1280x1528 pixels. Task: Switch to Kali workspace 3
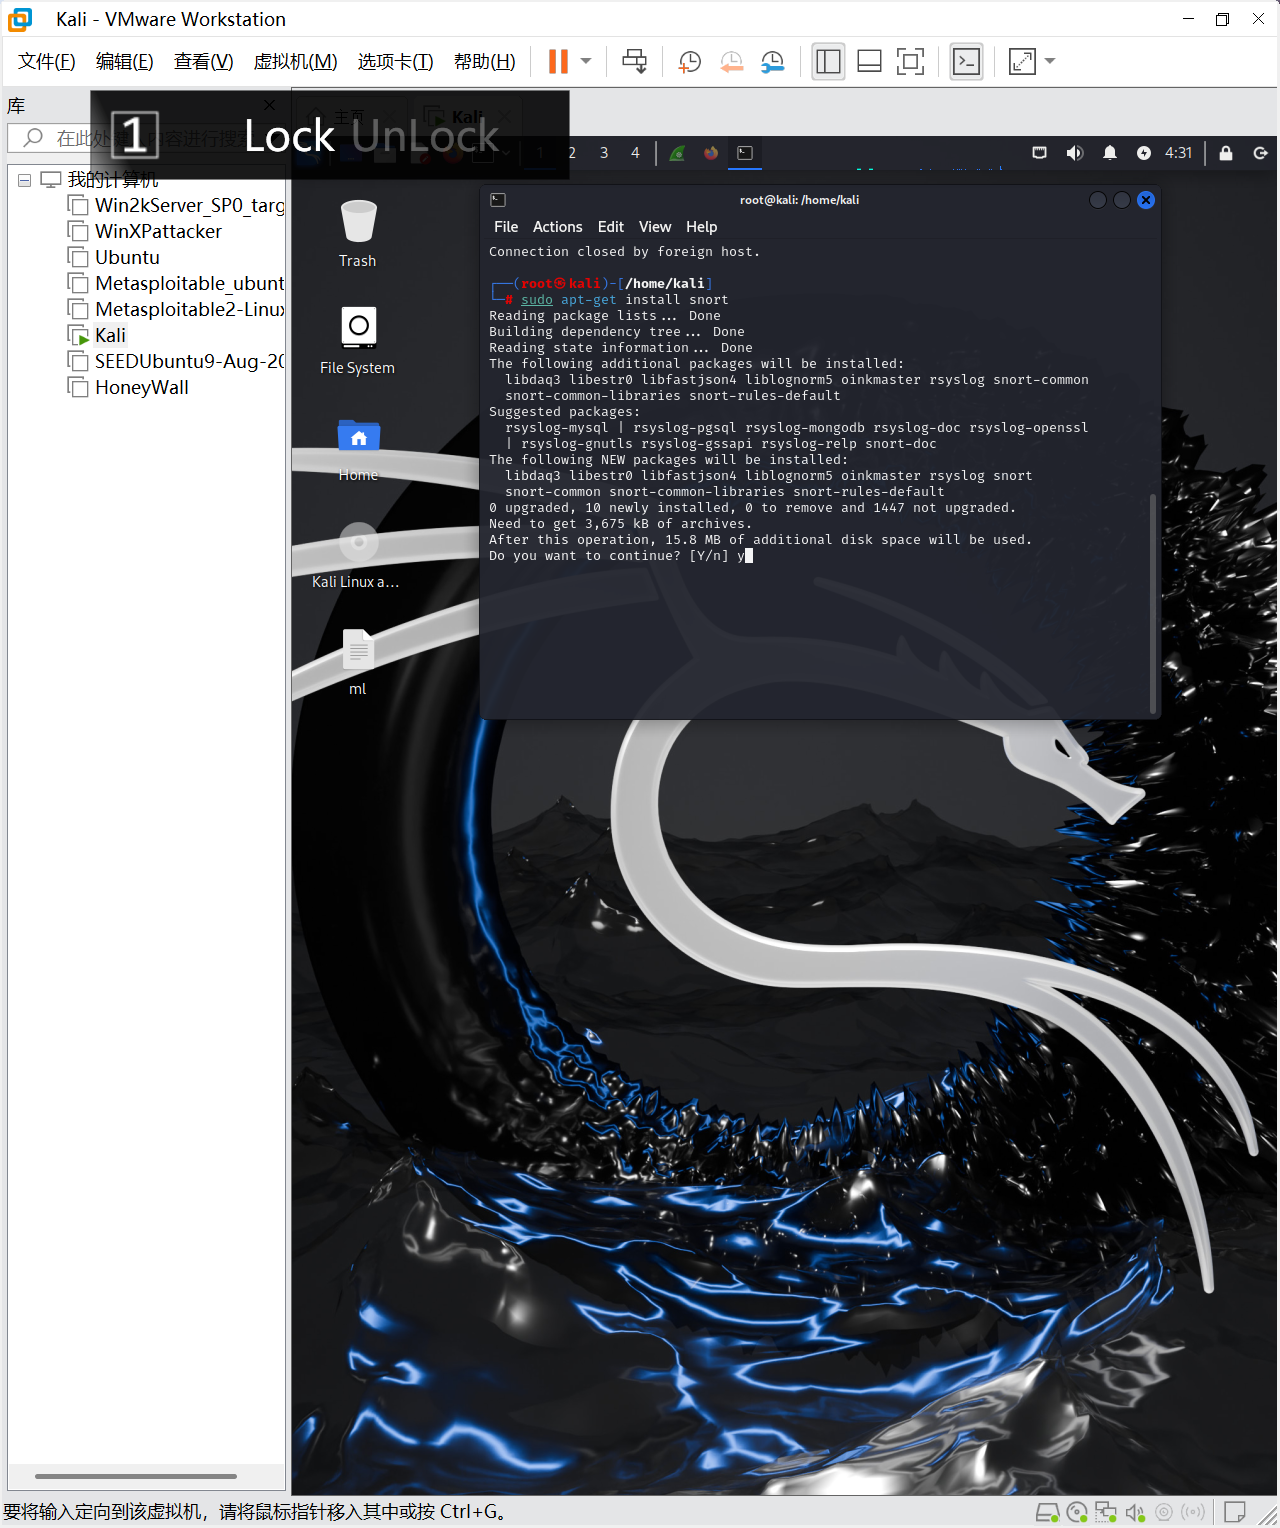pyautogui.click(x=604, y=153)
